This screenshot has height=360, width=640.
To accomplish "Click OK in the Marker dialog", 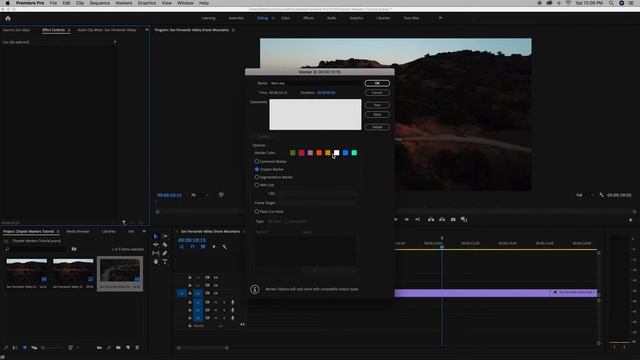I will (x=377, y=83).
